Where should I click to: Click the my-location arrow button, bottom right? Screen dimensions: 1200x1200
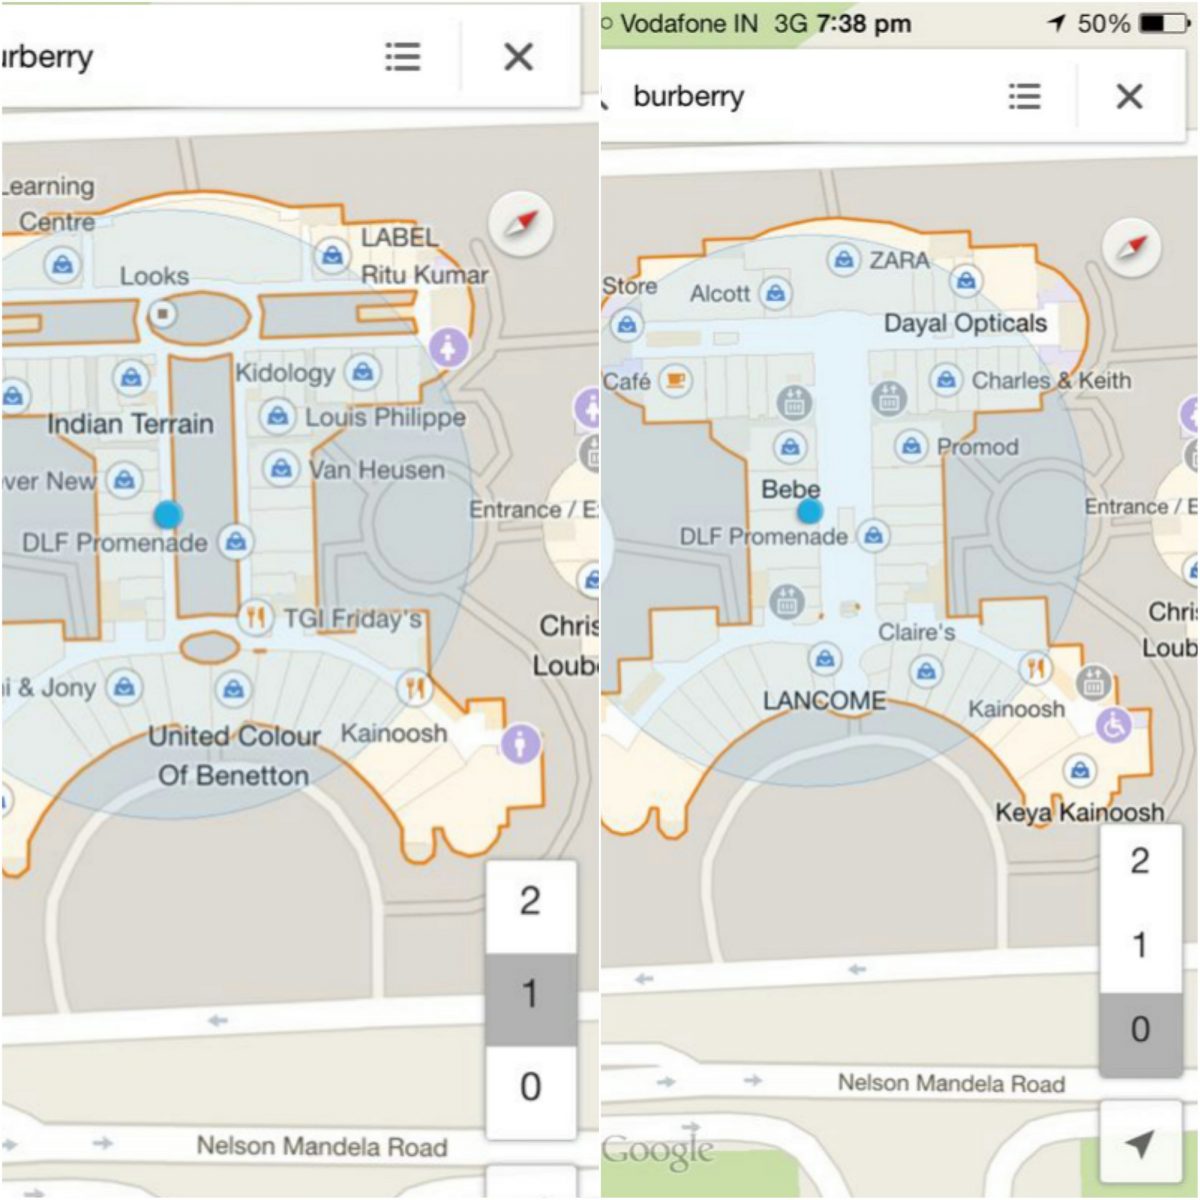pos(1139,1143)
